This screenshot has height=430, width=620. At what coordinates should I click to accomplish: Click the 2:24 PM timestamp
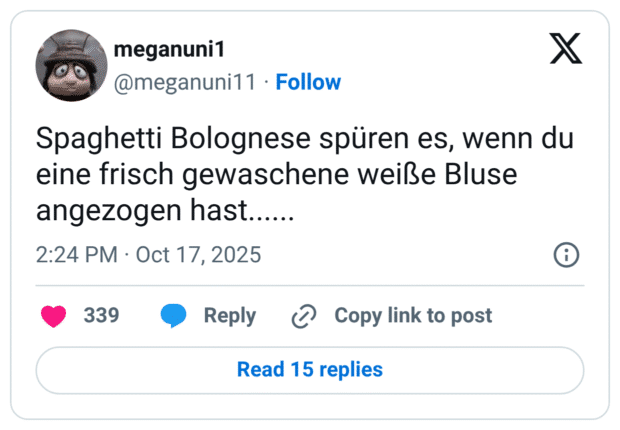click(76, 255)
